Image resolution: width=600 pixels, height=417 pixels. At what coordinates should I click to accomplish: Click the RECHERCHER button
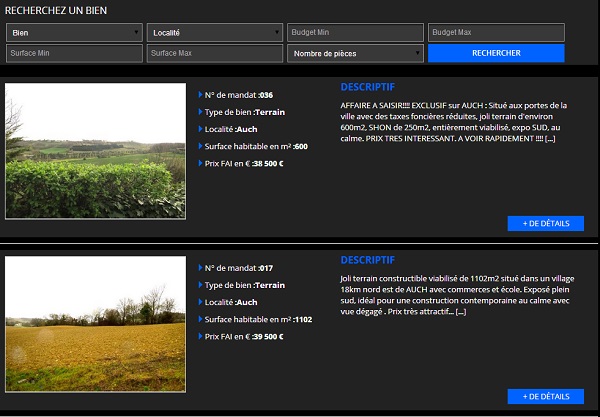click(x=496, y=53)
